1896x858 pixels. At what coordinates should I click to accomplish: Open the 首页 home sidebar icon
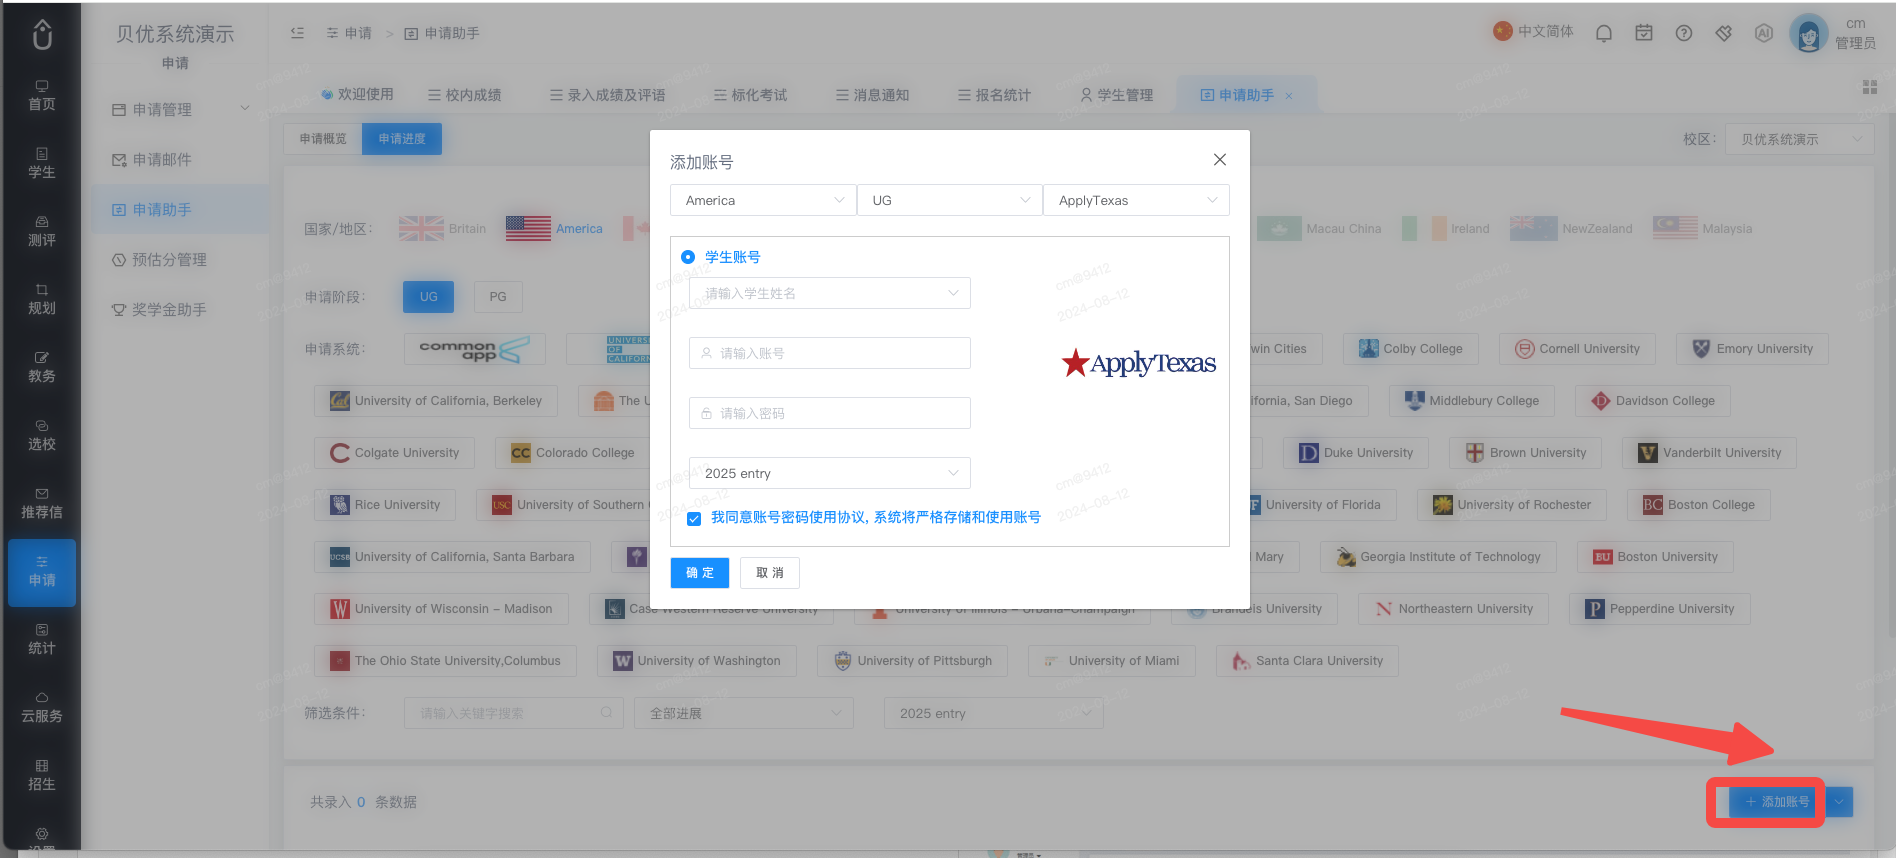click(42, 95)
